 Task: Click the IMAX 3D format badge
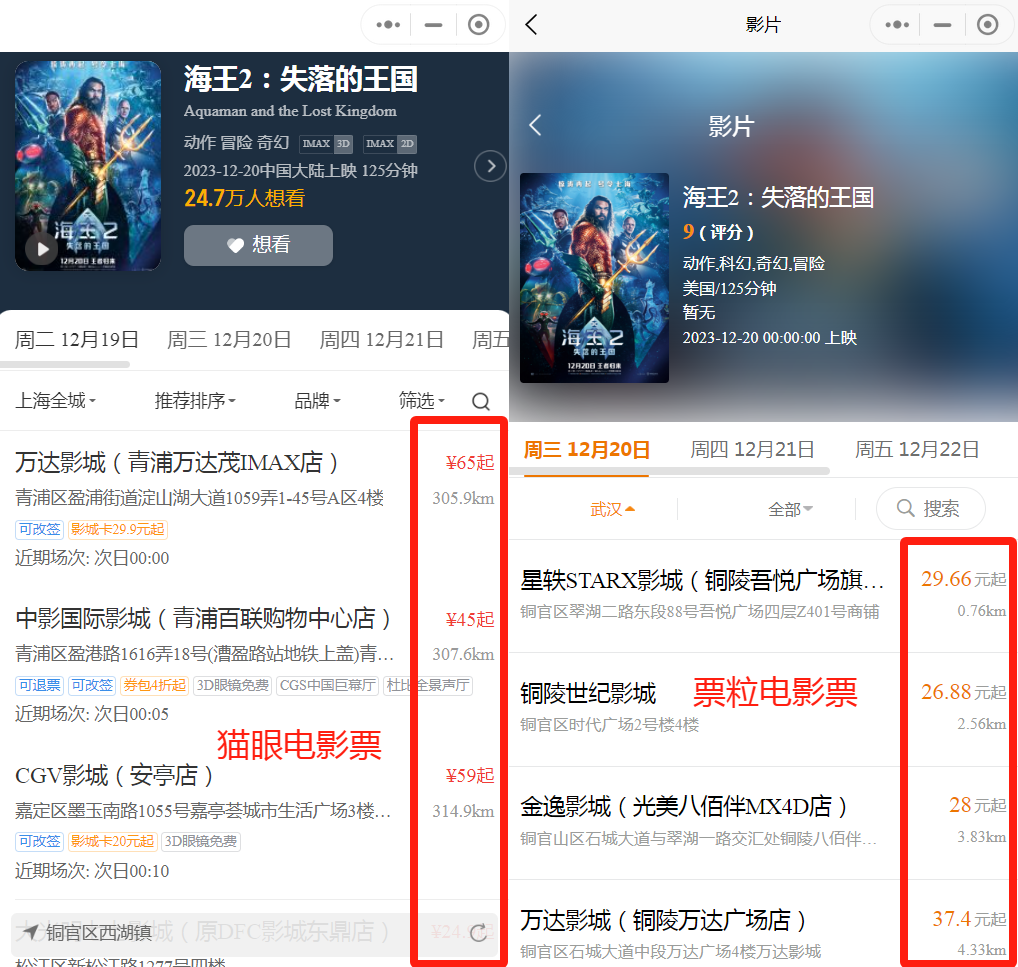click(326, 144)
